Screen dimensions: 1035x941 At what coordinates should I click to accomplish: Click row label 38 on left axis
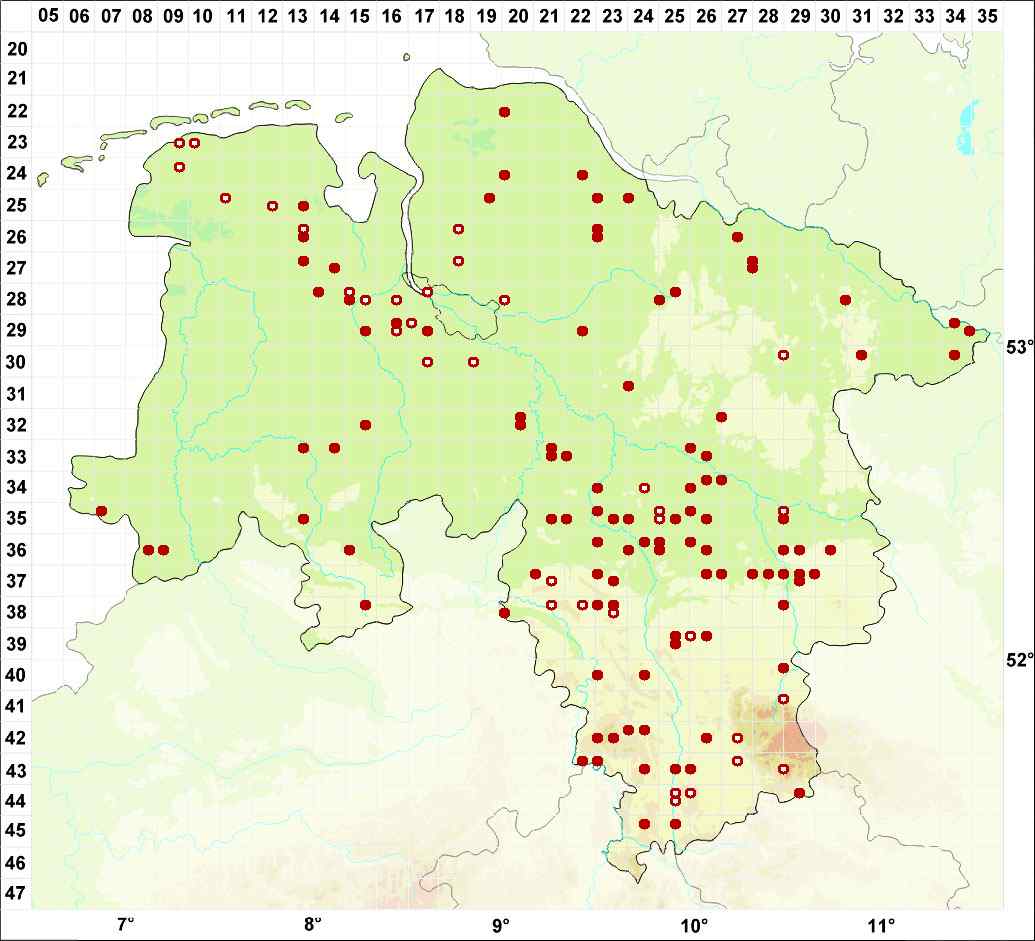pos(18,612)
